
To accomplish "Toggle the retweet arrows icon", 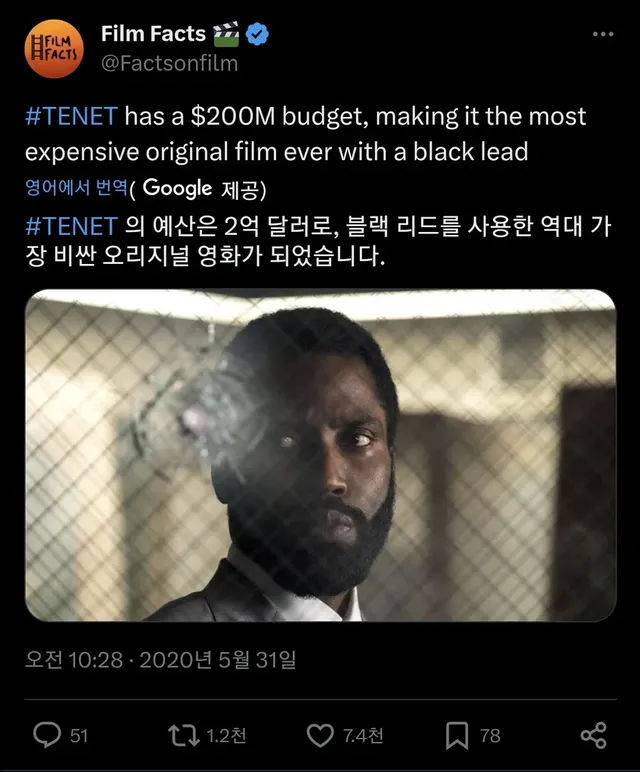I will (183, 736).
